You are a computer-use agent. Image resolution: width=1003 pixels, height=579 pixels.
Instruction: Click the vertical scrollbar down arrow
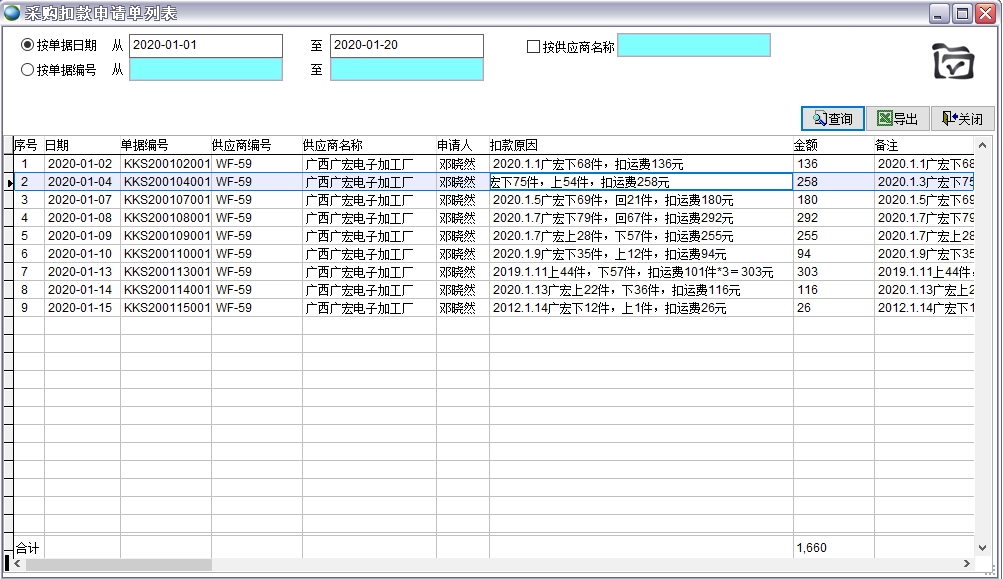coord(981,547)
